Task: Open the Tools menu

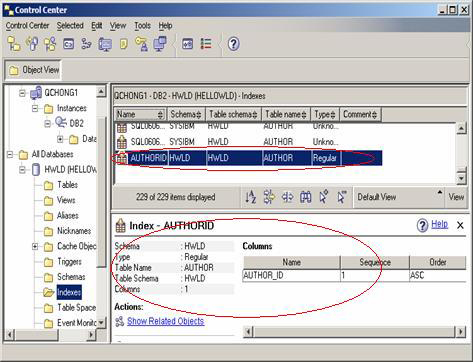Action: [142, 26]
